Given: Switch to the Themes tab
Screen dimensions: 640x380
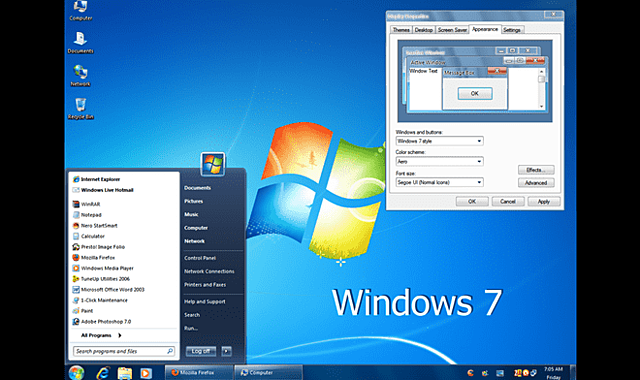Looking at the screenshot, I should 401,30.
